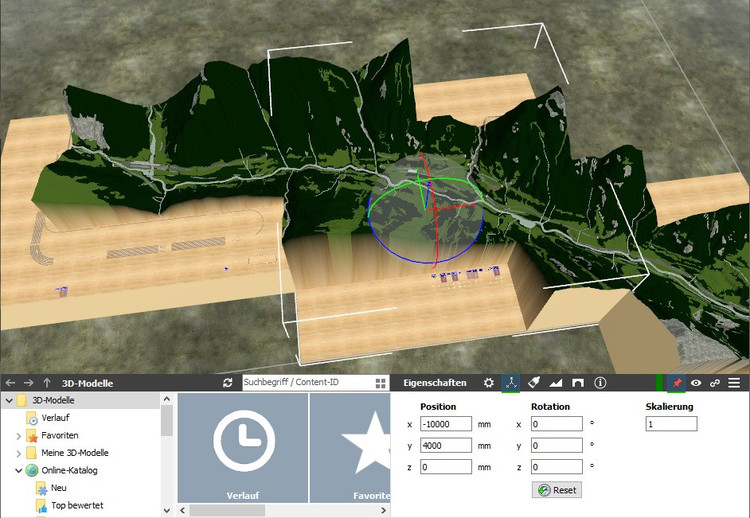Viewport: 750px width, 518px height.
Task: Select the position/transform axes icon
Action: coord(511,383)
